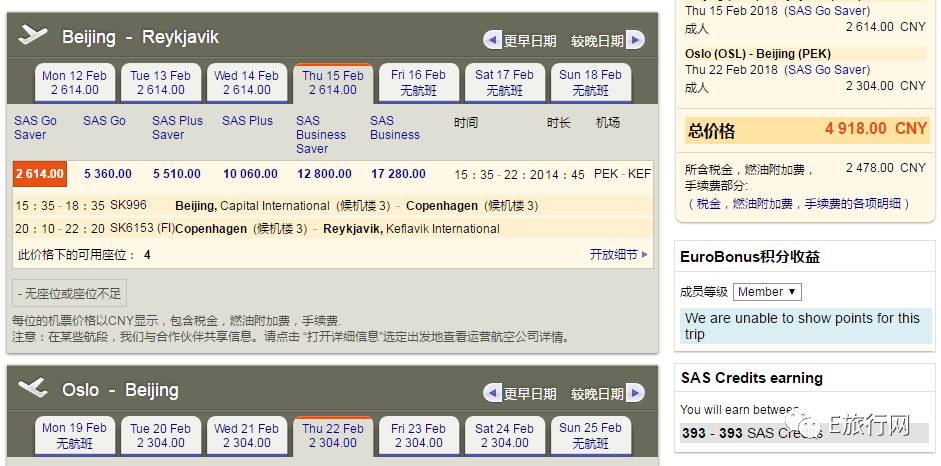941x466 pixels.
Task: Click the Oslo-Beijing SAS Go Saver summary link
Action: coord(828,70)
